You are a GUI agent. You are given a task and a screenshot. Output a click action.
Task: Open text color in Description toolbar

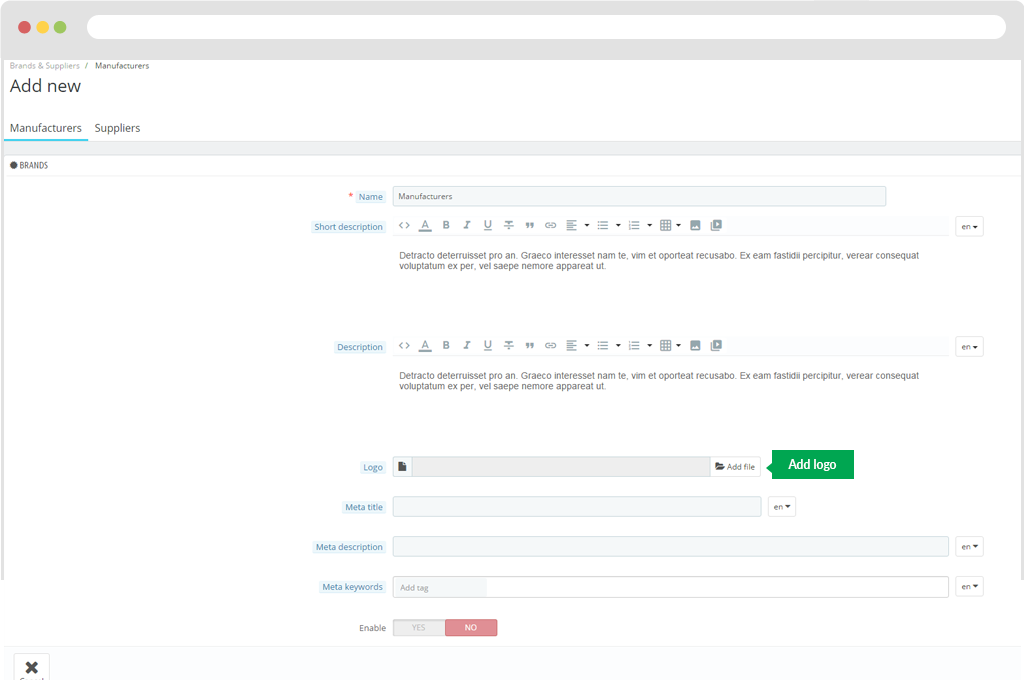[425, 346]
